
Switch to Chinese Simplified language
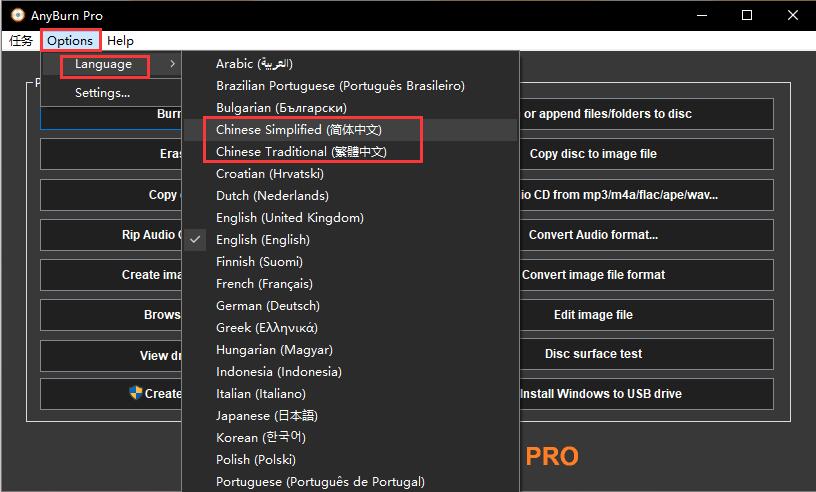coord(350,130)
